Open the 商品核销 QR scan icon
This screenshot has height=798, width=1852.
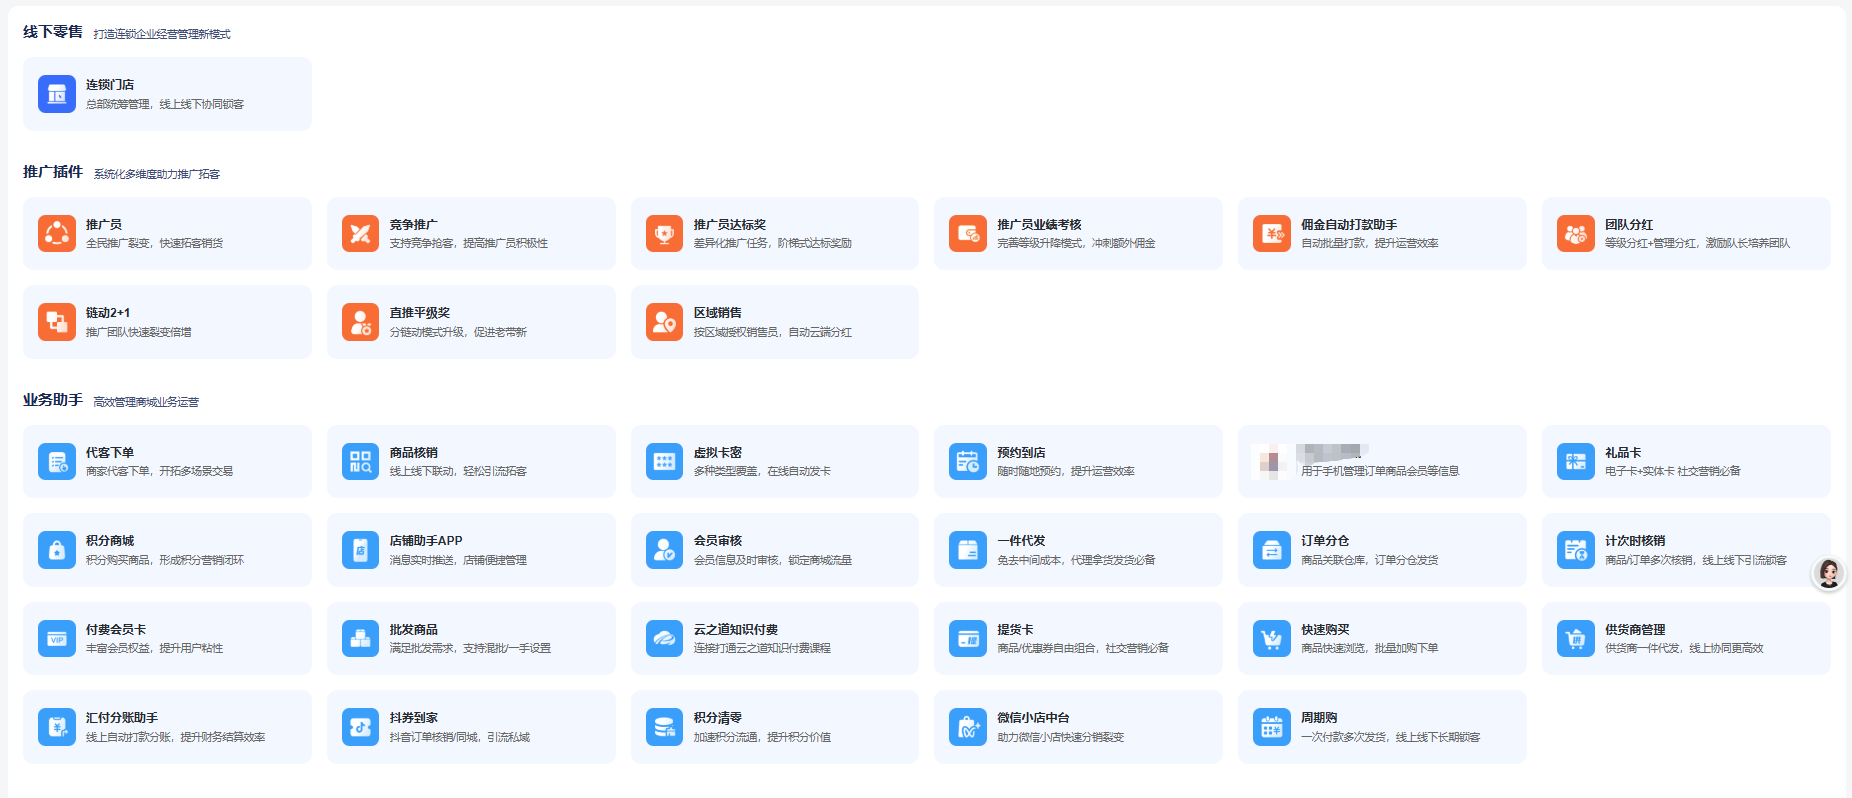tap(360, 462)
